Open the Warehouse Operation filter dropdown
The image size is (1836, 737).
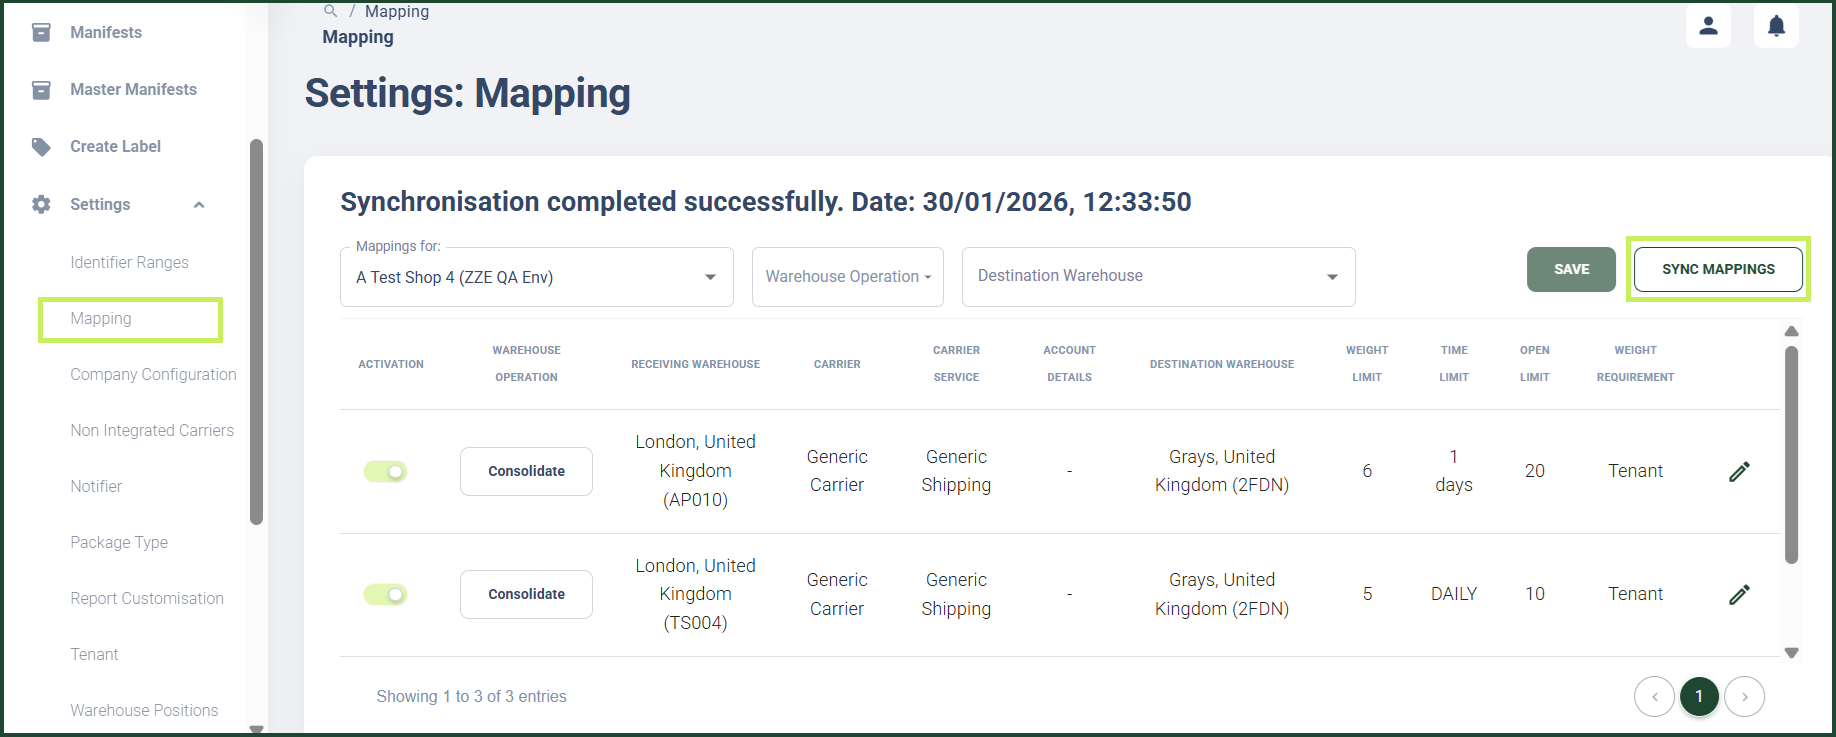pos(848,277)
